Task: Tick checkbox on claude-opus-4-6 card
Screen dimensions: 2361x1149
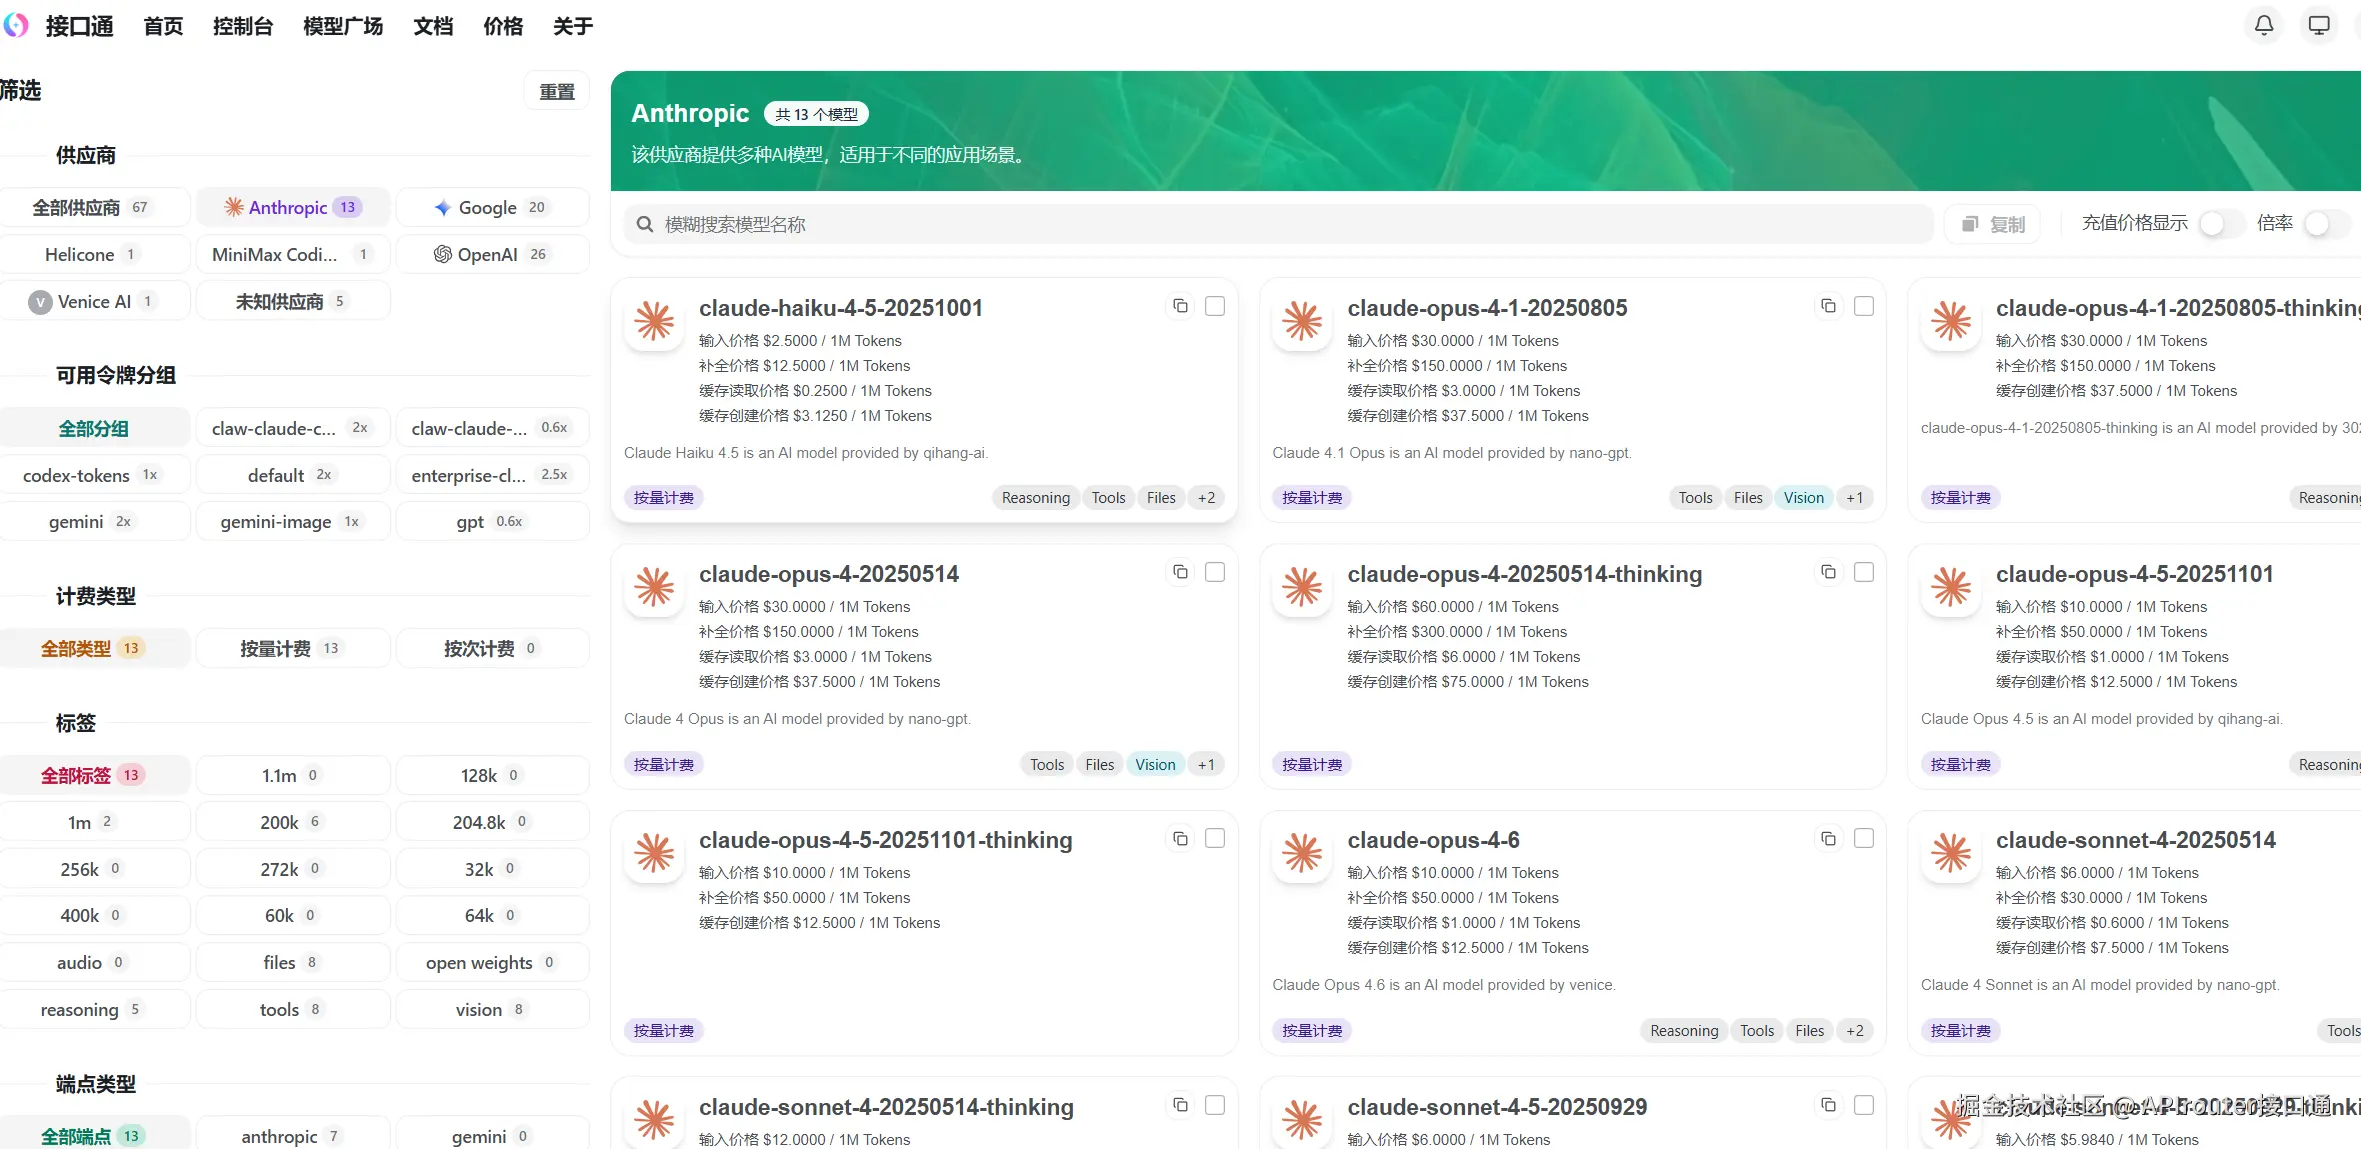Action: click(1864, 839)
